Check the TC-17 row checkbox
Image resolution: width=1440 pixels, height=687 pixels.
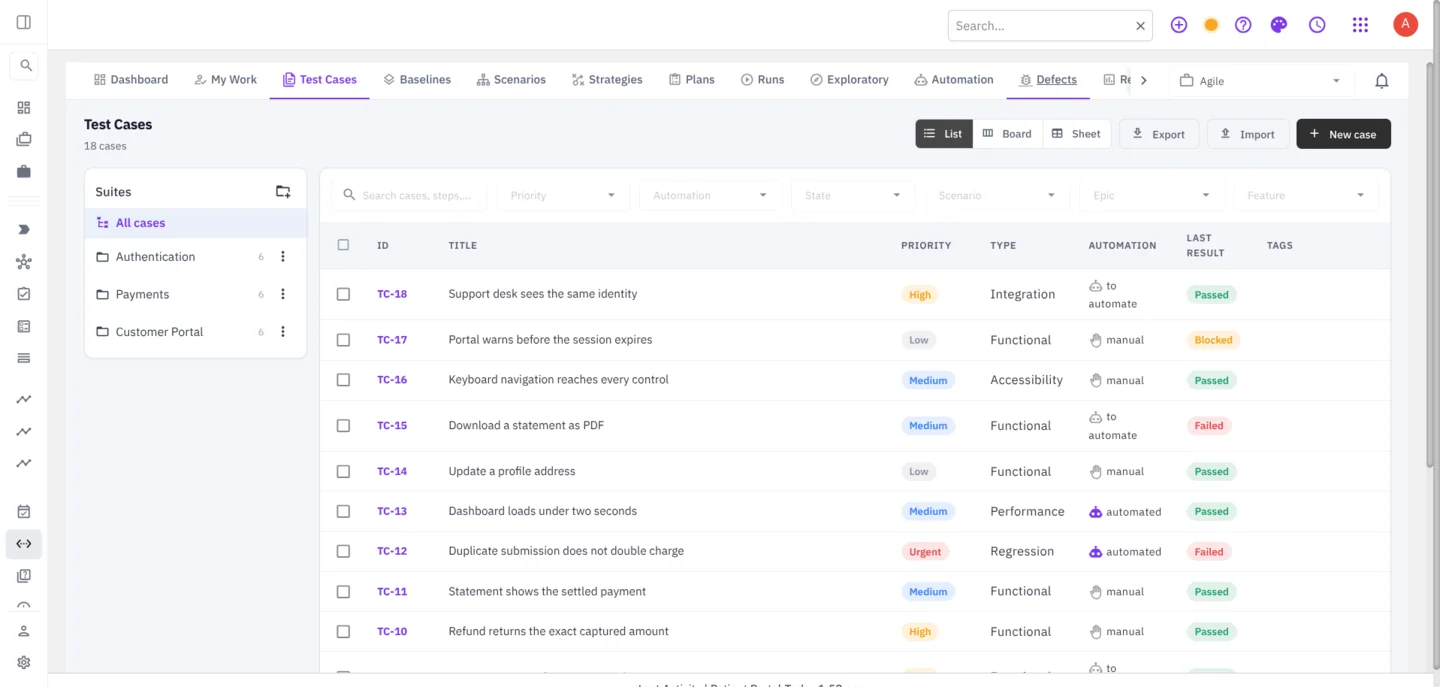click(x=343, y=340)
